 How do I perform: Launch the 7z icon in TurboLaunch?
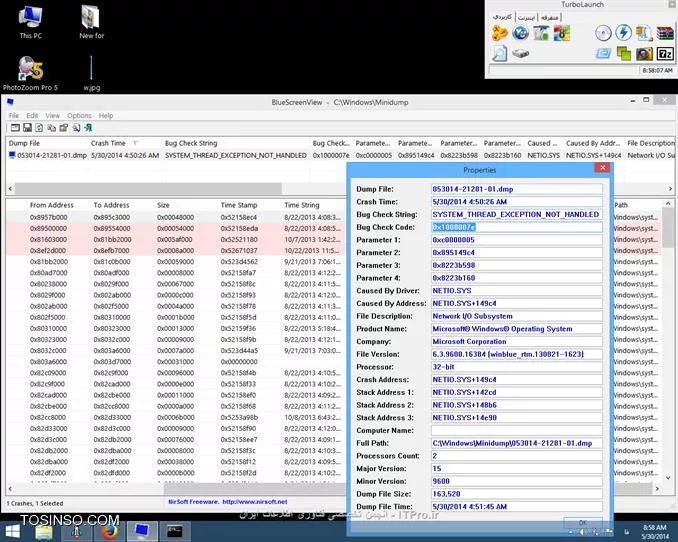(665, 54)
